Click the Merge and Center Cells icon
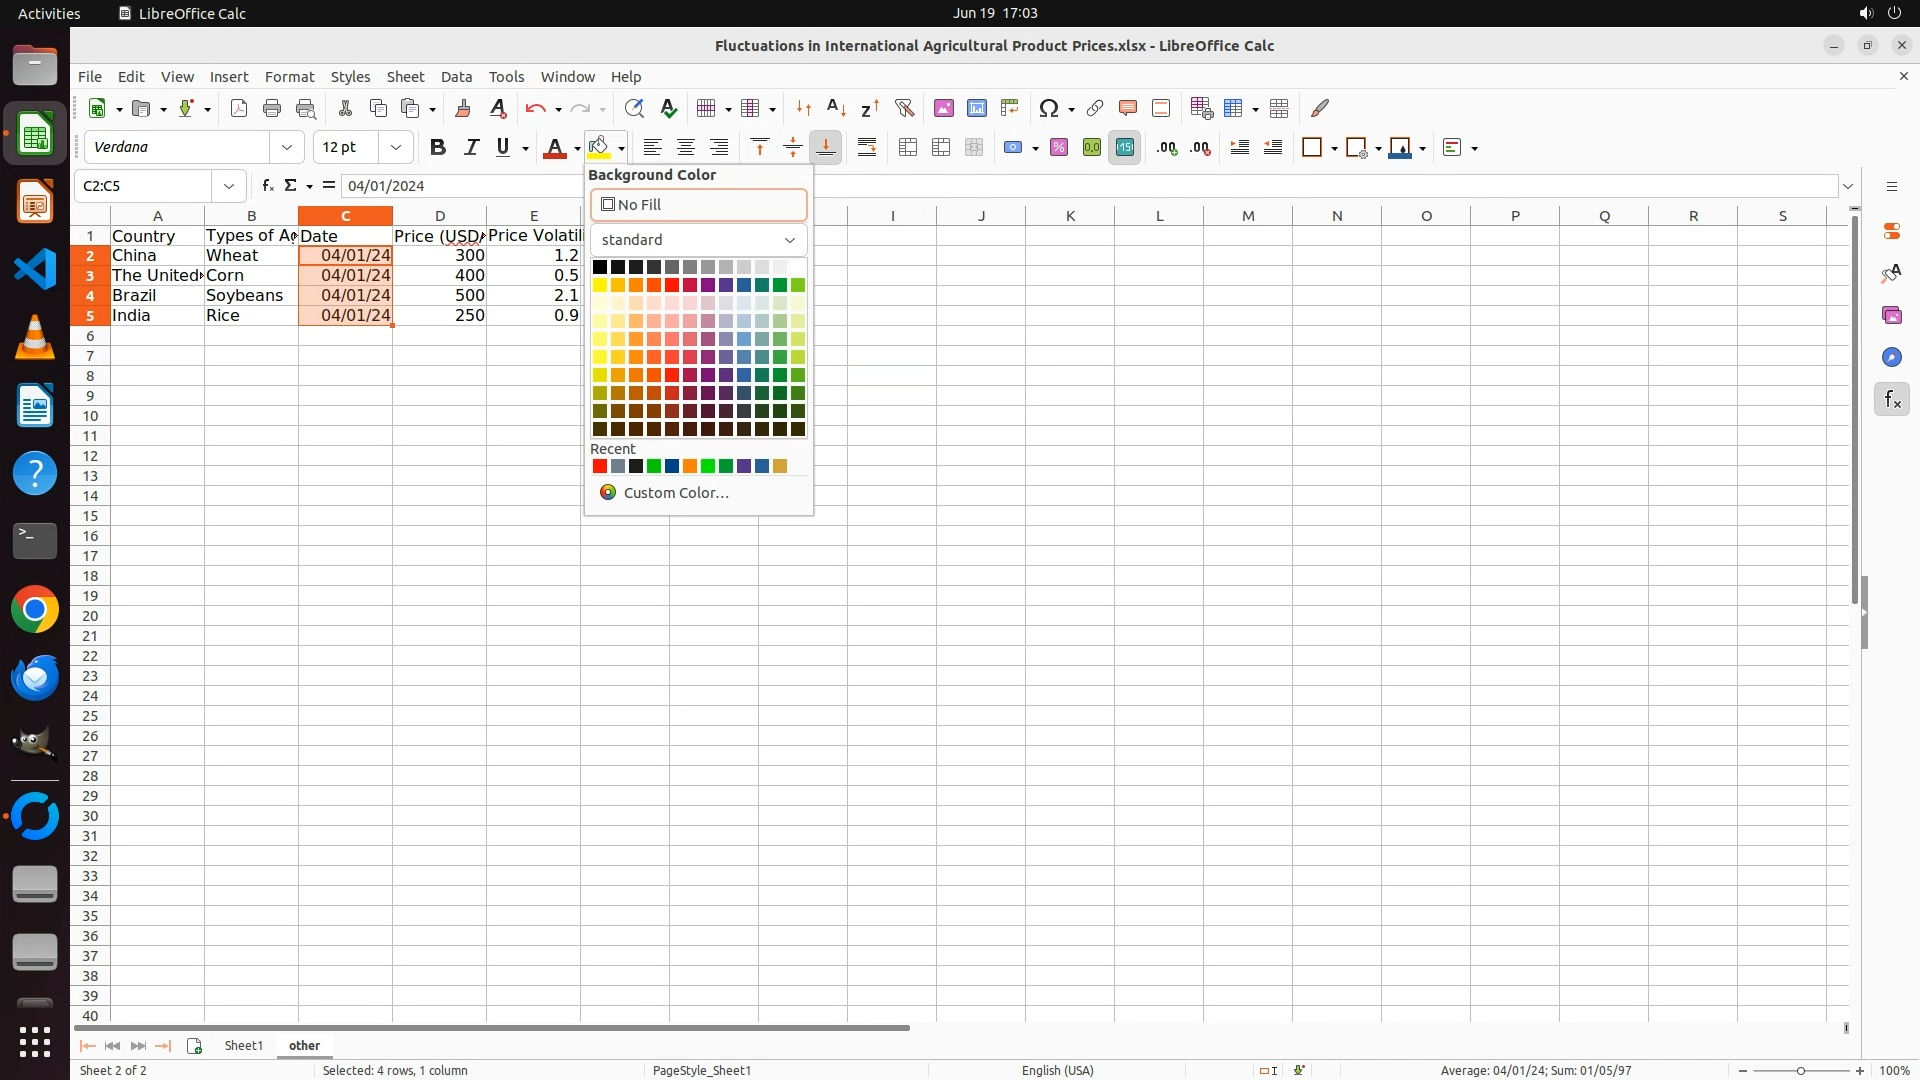The width and height of the screenshot is (1920, 1080). coord(908,148)
